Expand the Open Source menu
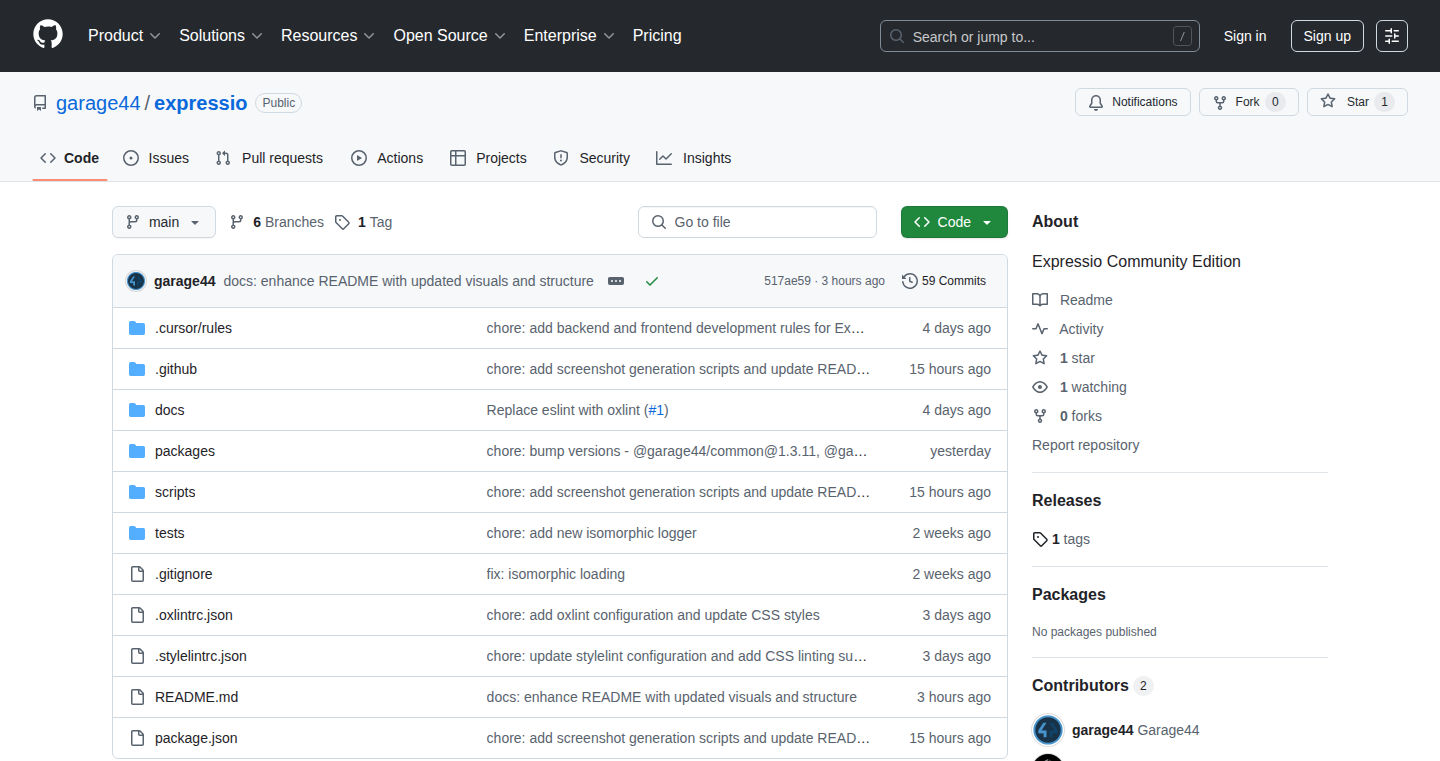This screenshot has height=761, width=1440. [449, 35]
